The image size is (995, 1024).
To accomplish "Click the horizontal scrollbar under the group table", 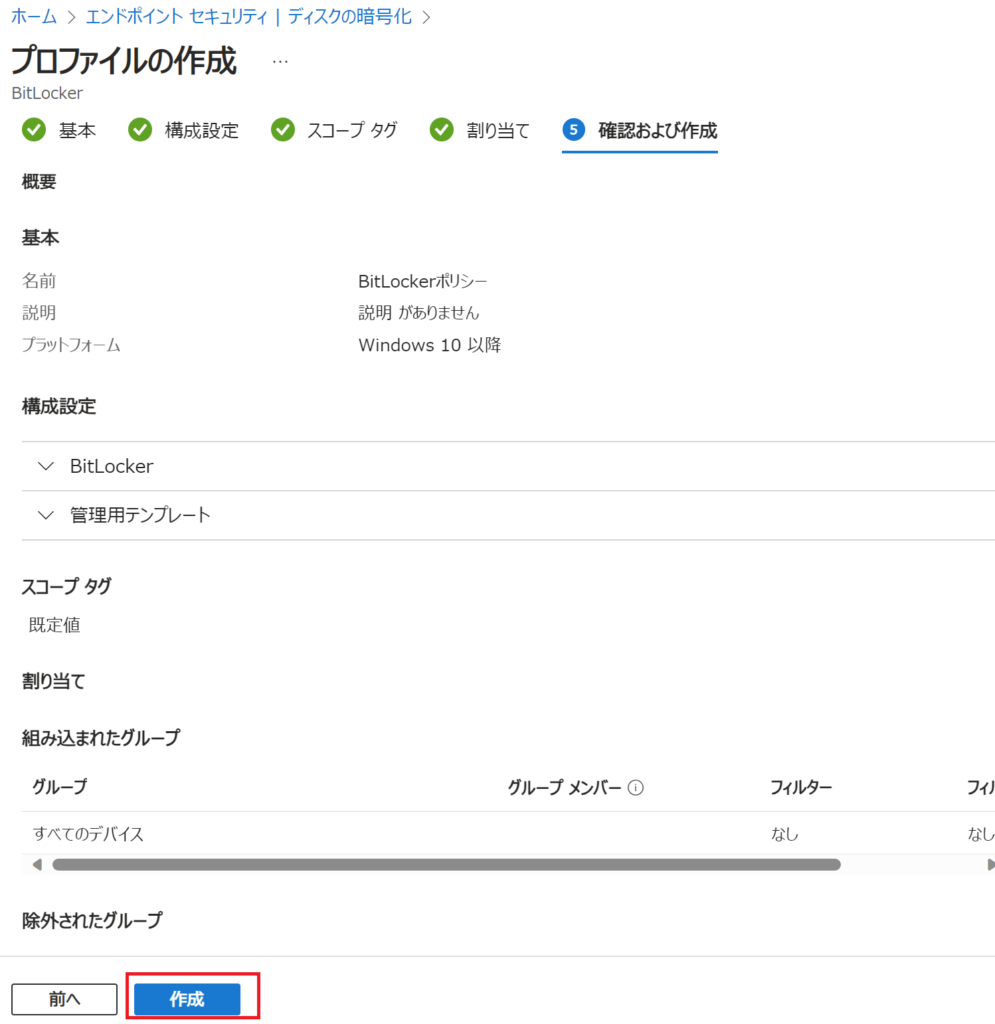I will coord(446,865).
